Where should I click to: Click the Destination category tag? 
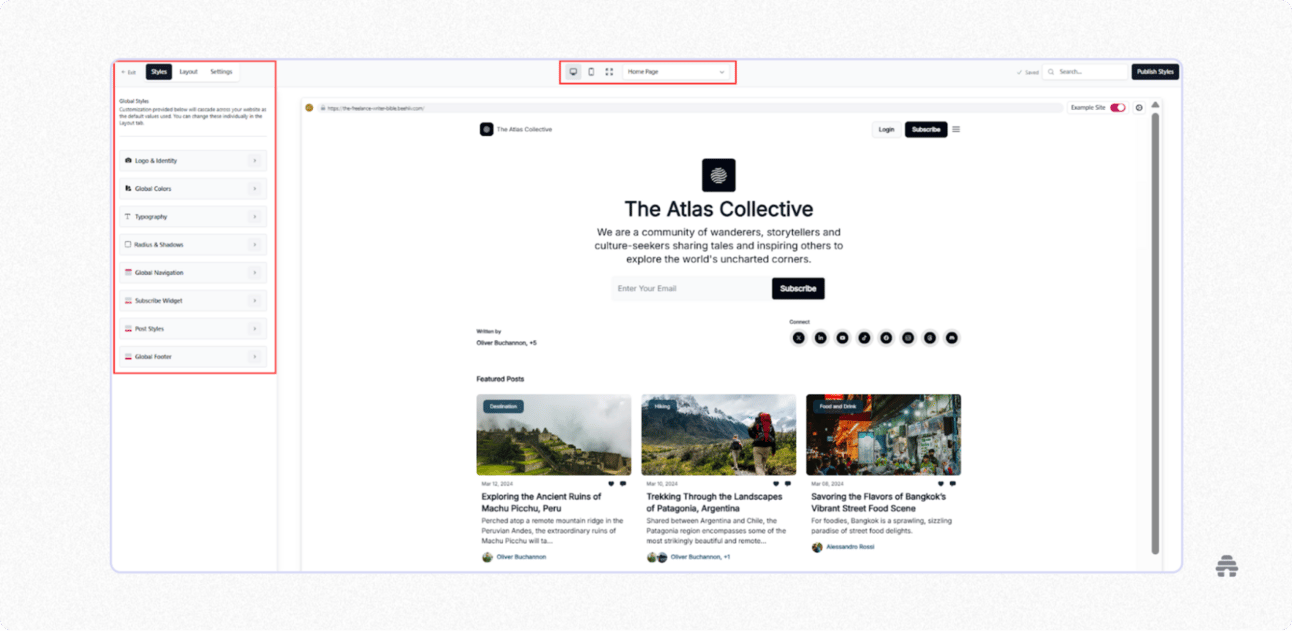[x=503, y=406]
